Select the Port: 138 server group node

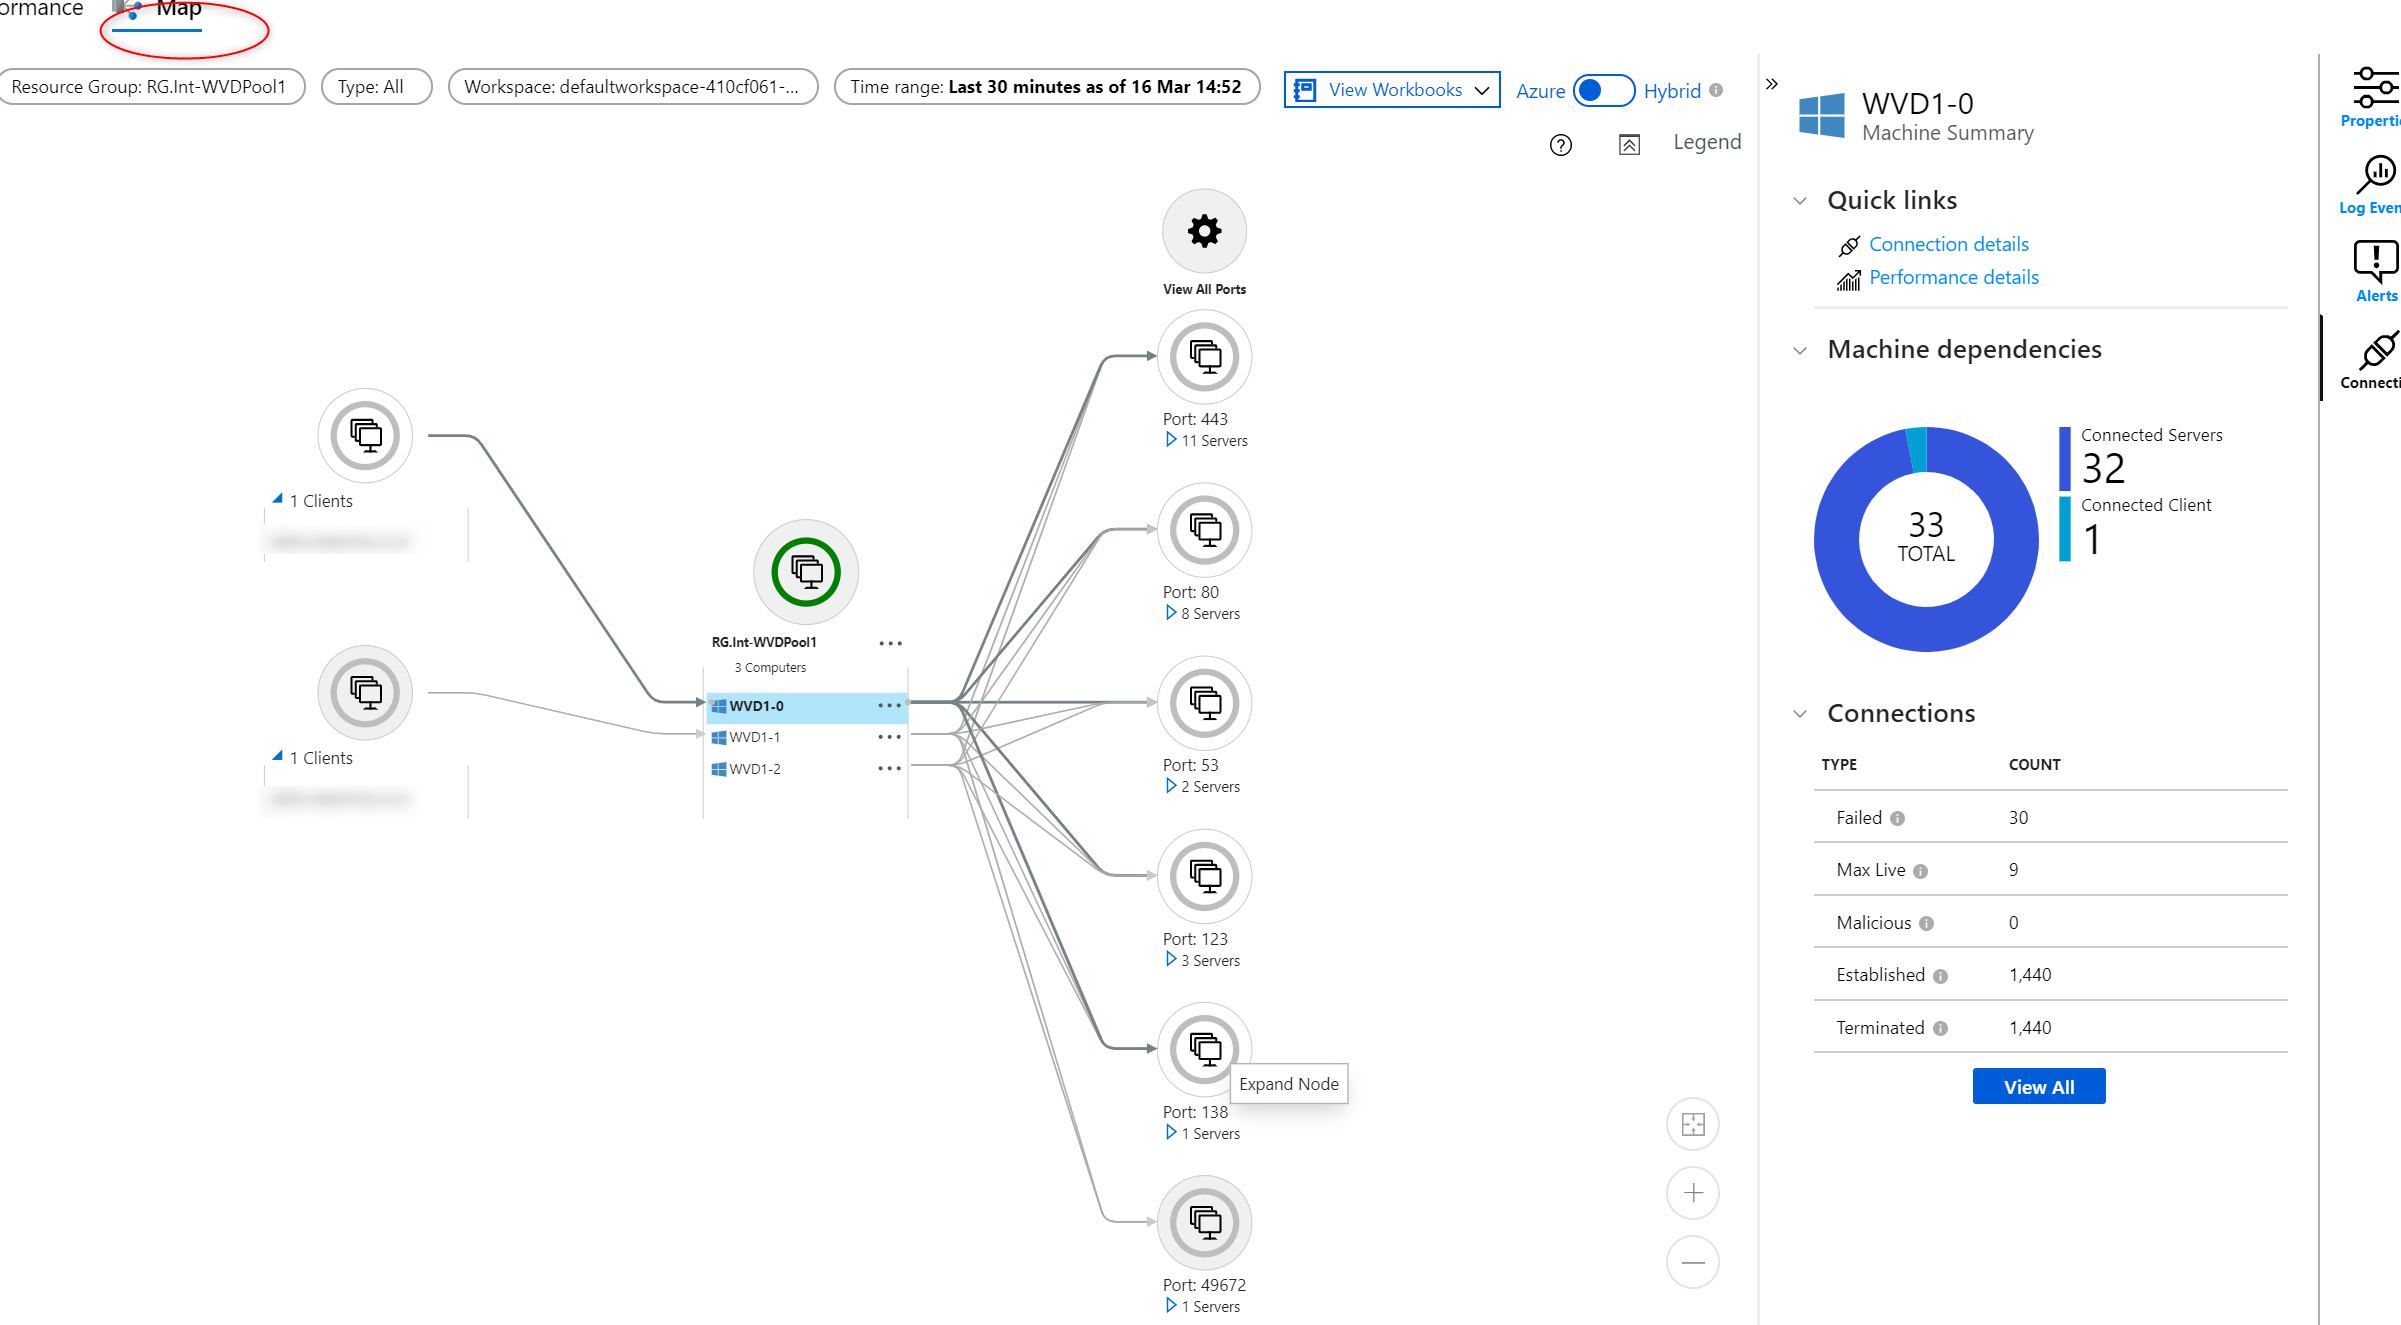(1204, 1049)
